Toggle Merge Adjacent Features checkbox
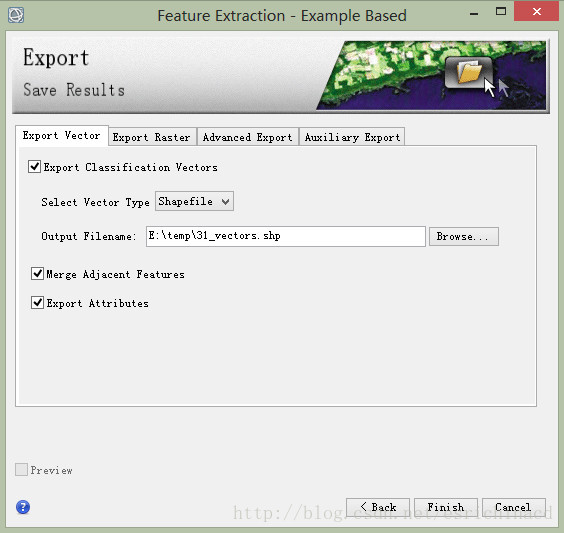Image resolution: width=564 pixels, height=533 pixels. tap(37, 274)
